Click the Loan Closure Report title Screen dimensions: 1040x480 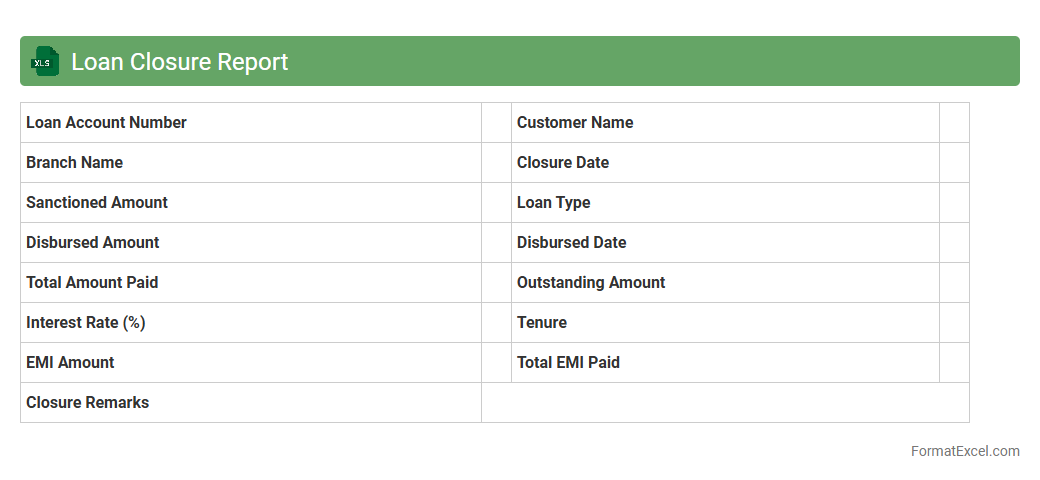[179, 62]
